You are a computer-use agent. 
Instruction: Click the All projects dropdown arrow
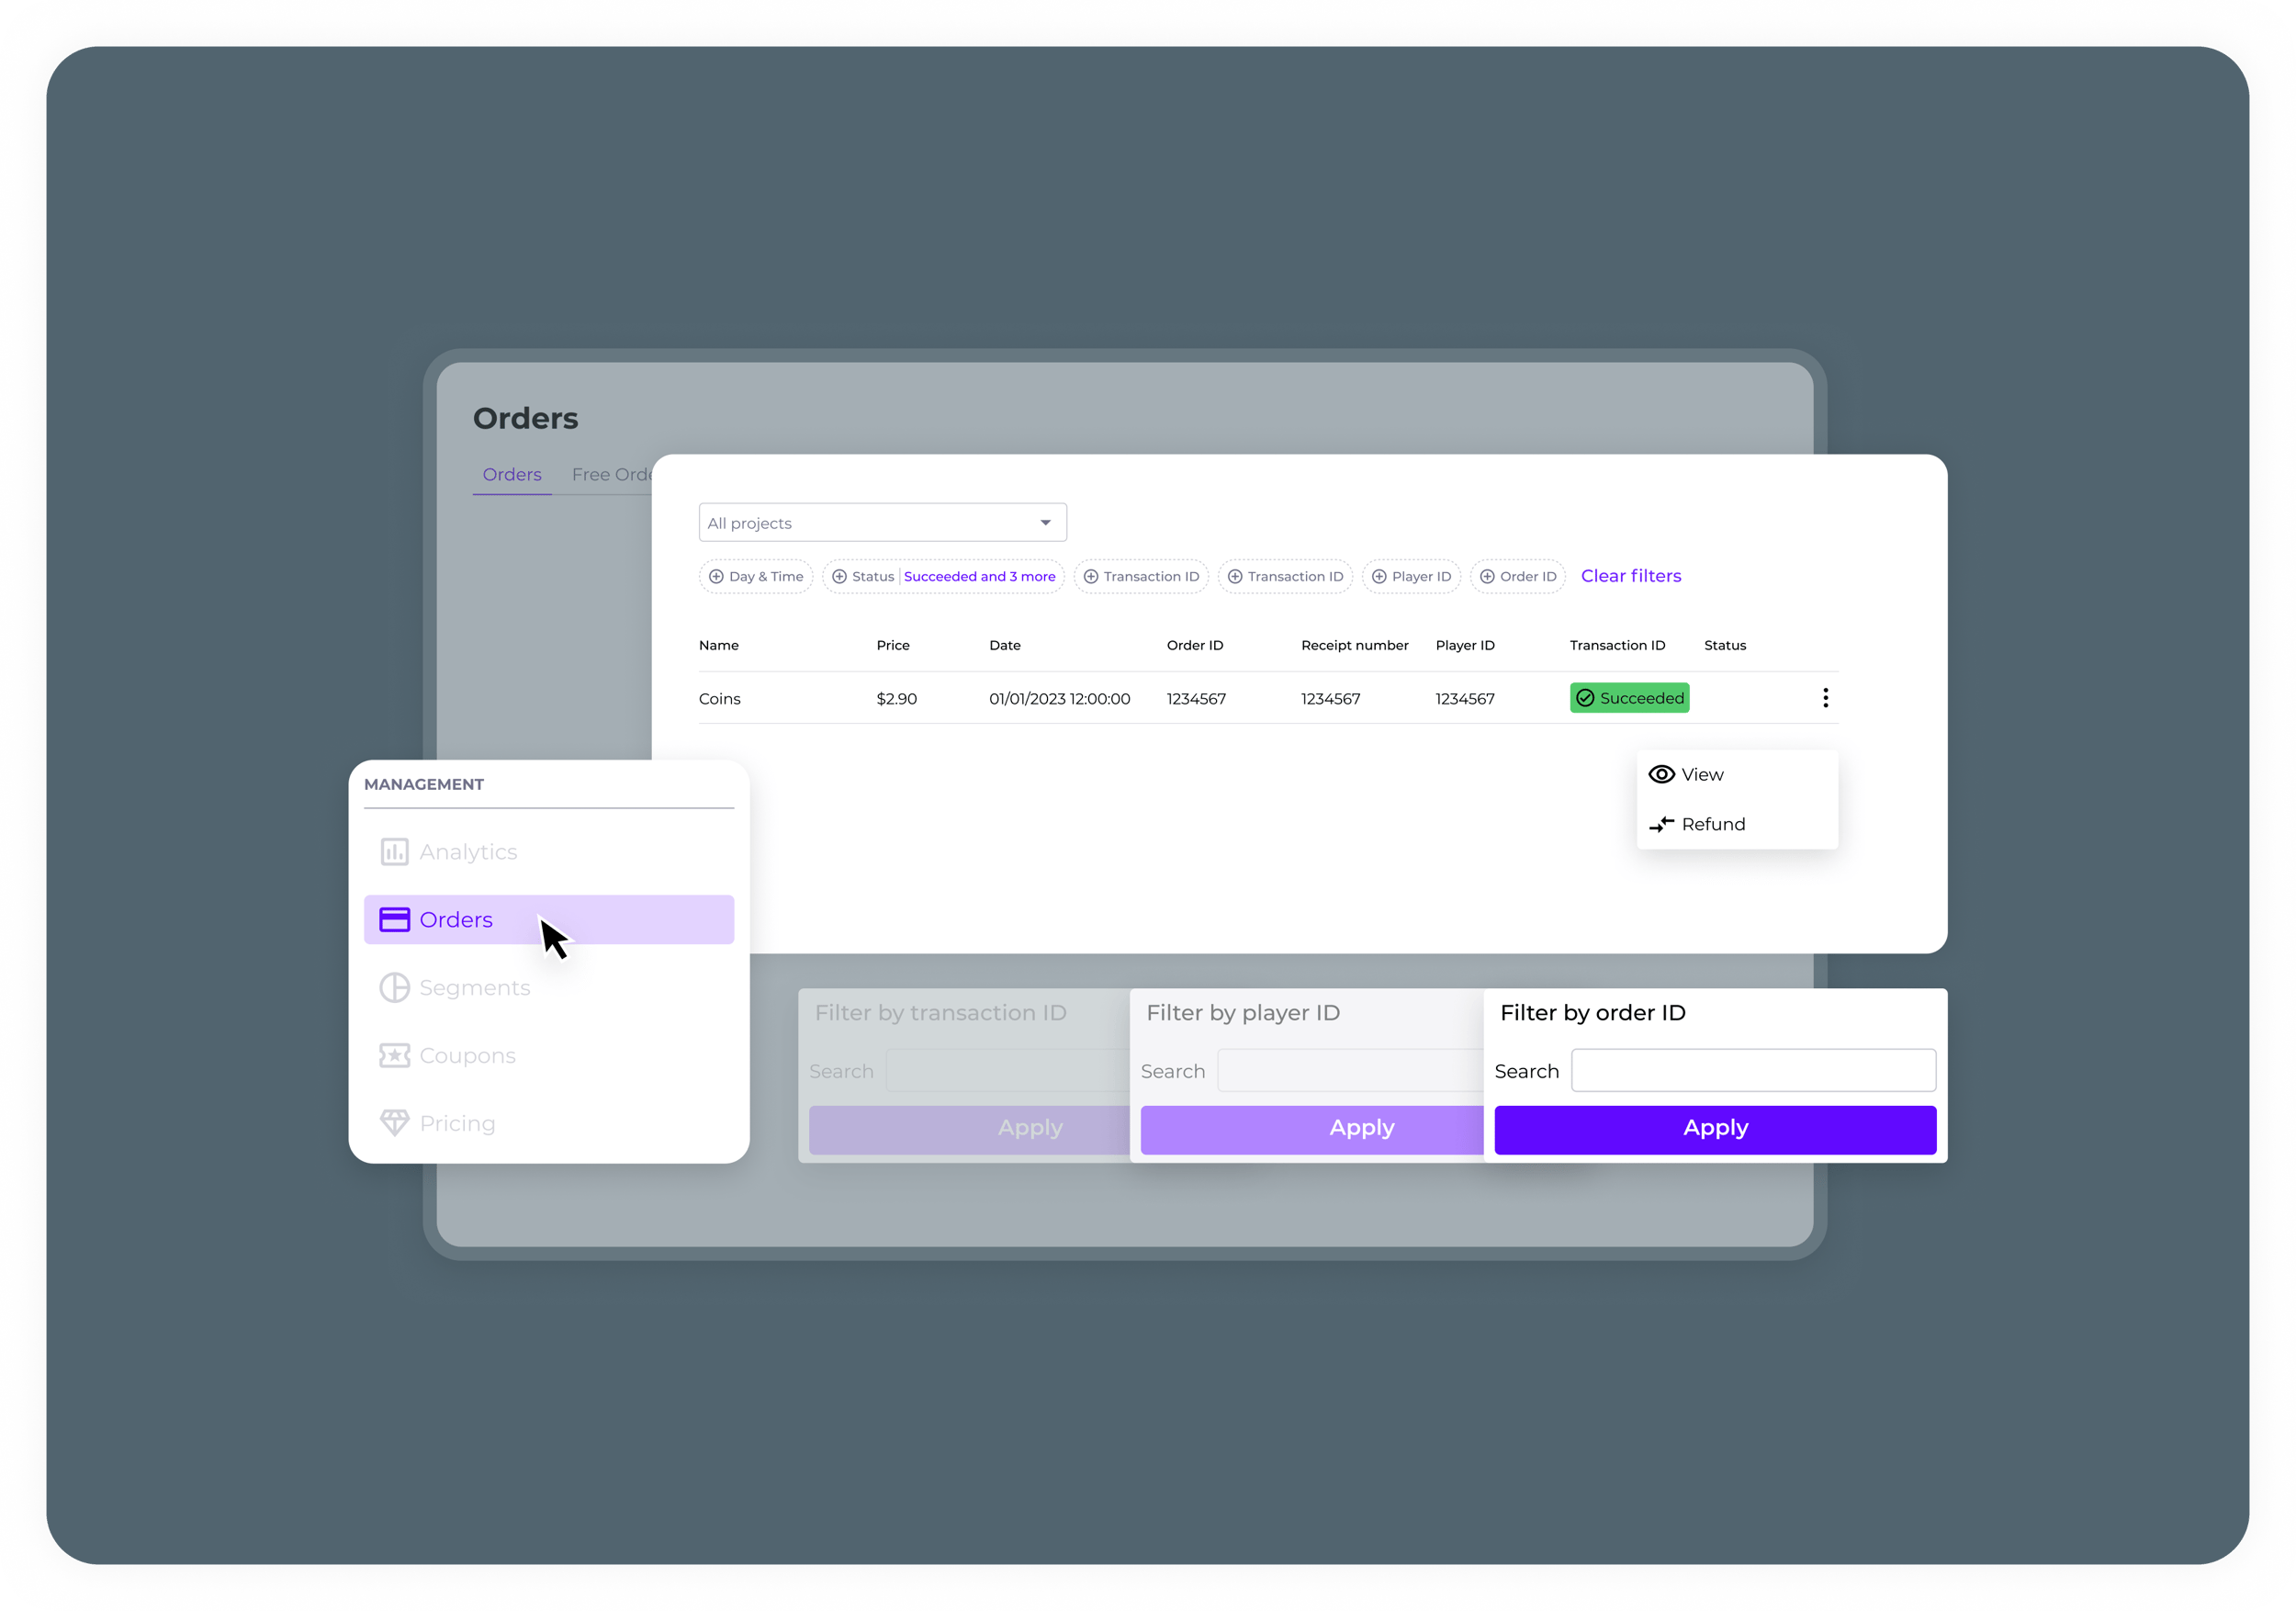[x=1045, y=523]
